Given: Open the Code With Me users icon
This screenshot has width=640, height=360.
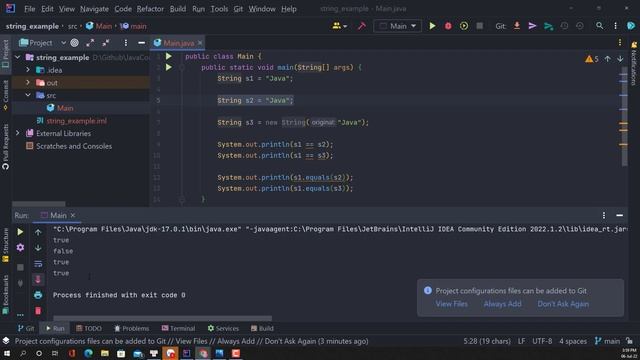Looking at the screenshot, I should [339, 26].
